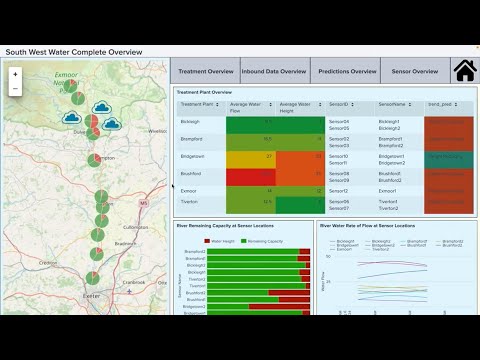This screenshot has height=360, width=480.
Task: Toggle Remaining Capacity legend series
Action: click(262, 241)
